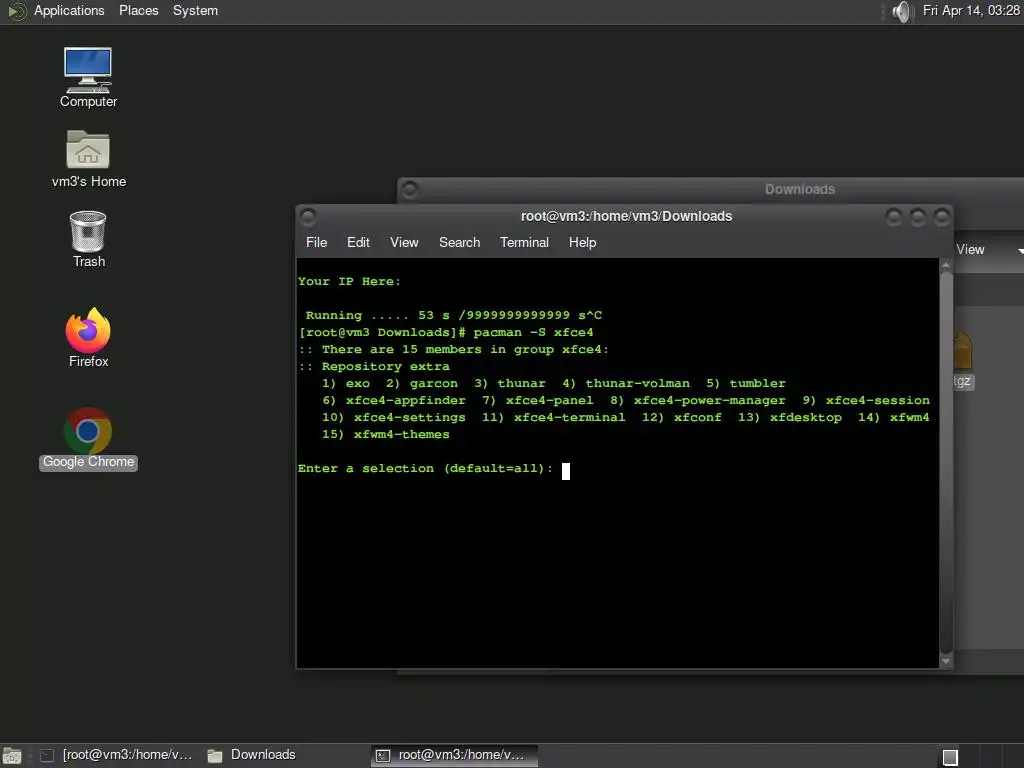Close the terminal window
This screenshot has height=768, width=1024.
coord(941,217)
